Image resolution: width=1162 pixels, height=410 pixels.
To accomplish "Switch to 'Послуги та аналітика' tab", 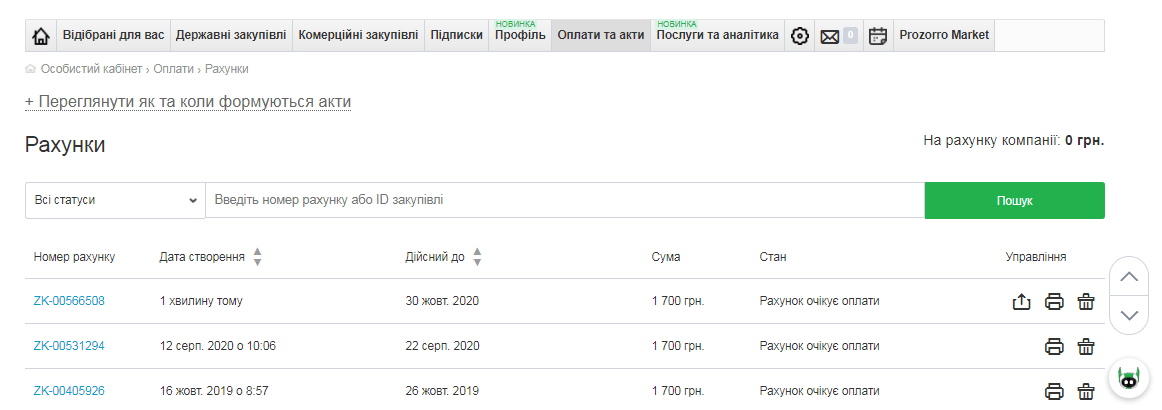I will tap(717, 35).
